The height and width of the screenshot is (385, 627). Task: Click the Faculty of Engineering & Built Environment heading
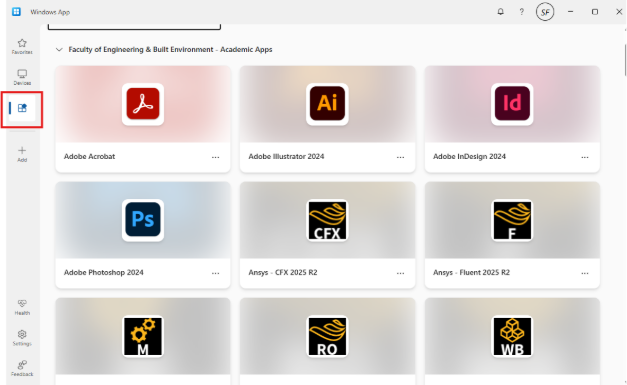click(x=170, y=50)
